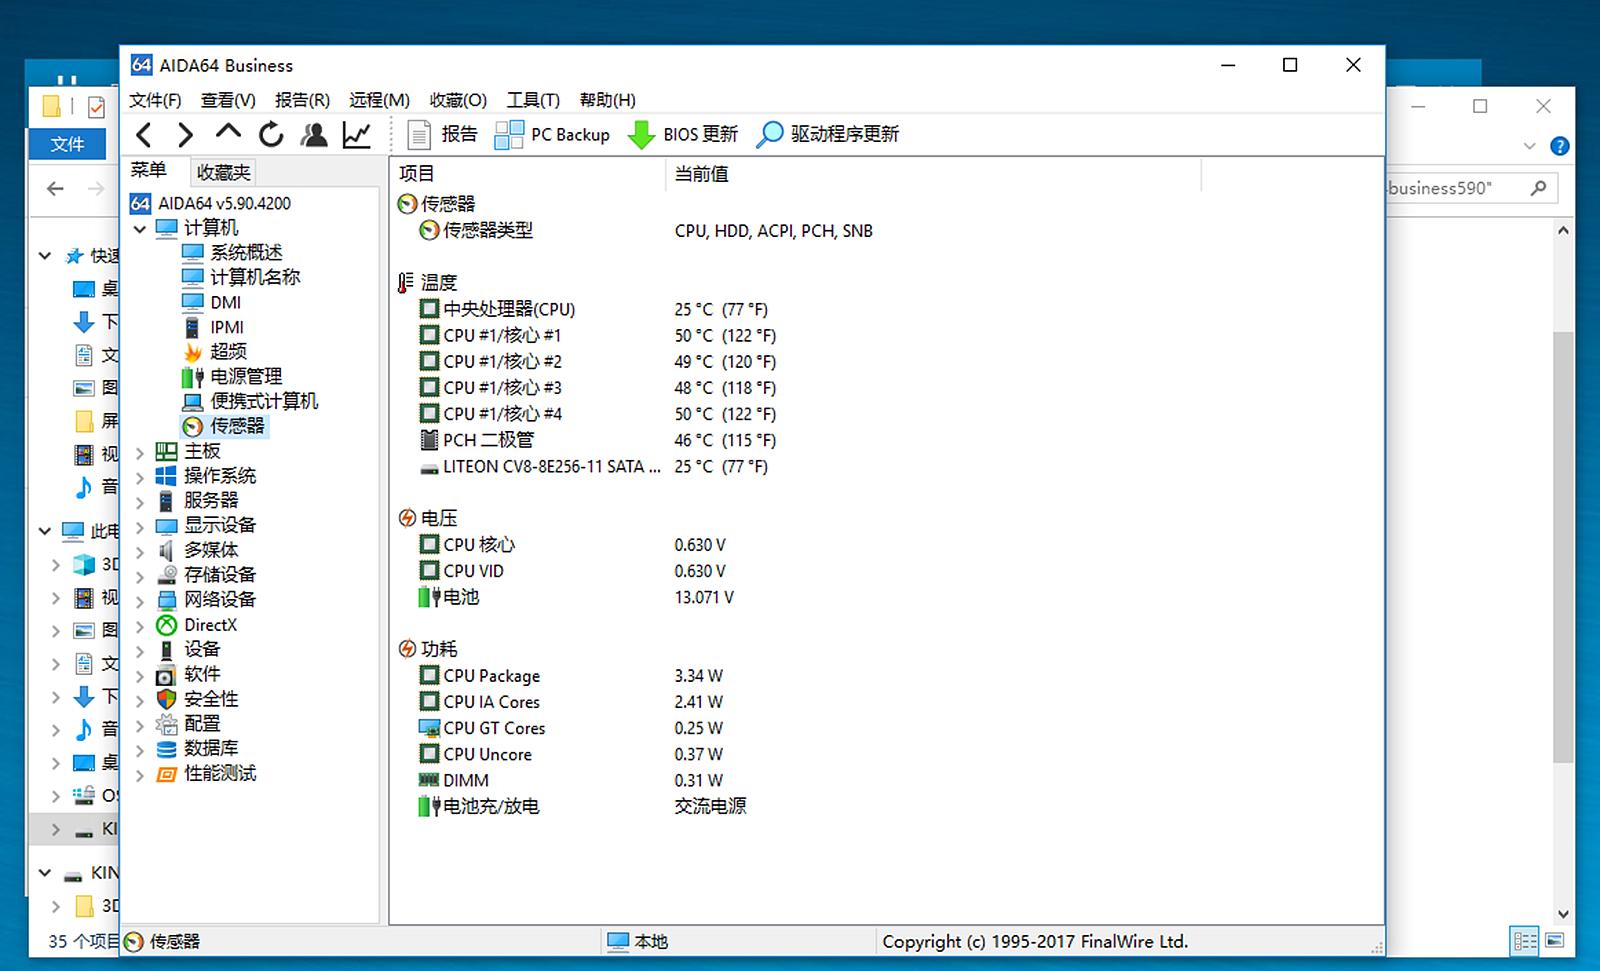
Task: Expand the 存储设备 tree node
Action: [x=140, y=576]
